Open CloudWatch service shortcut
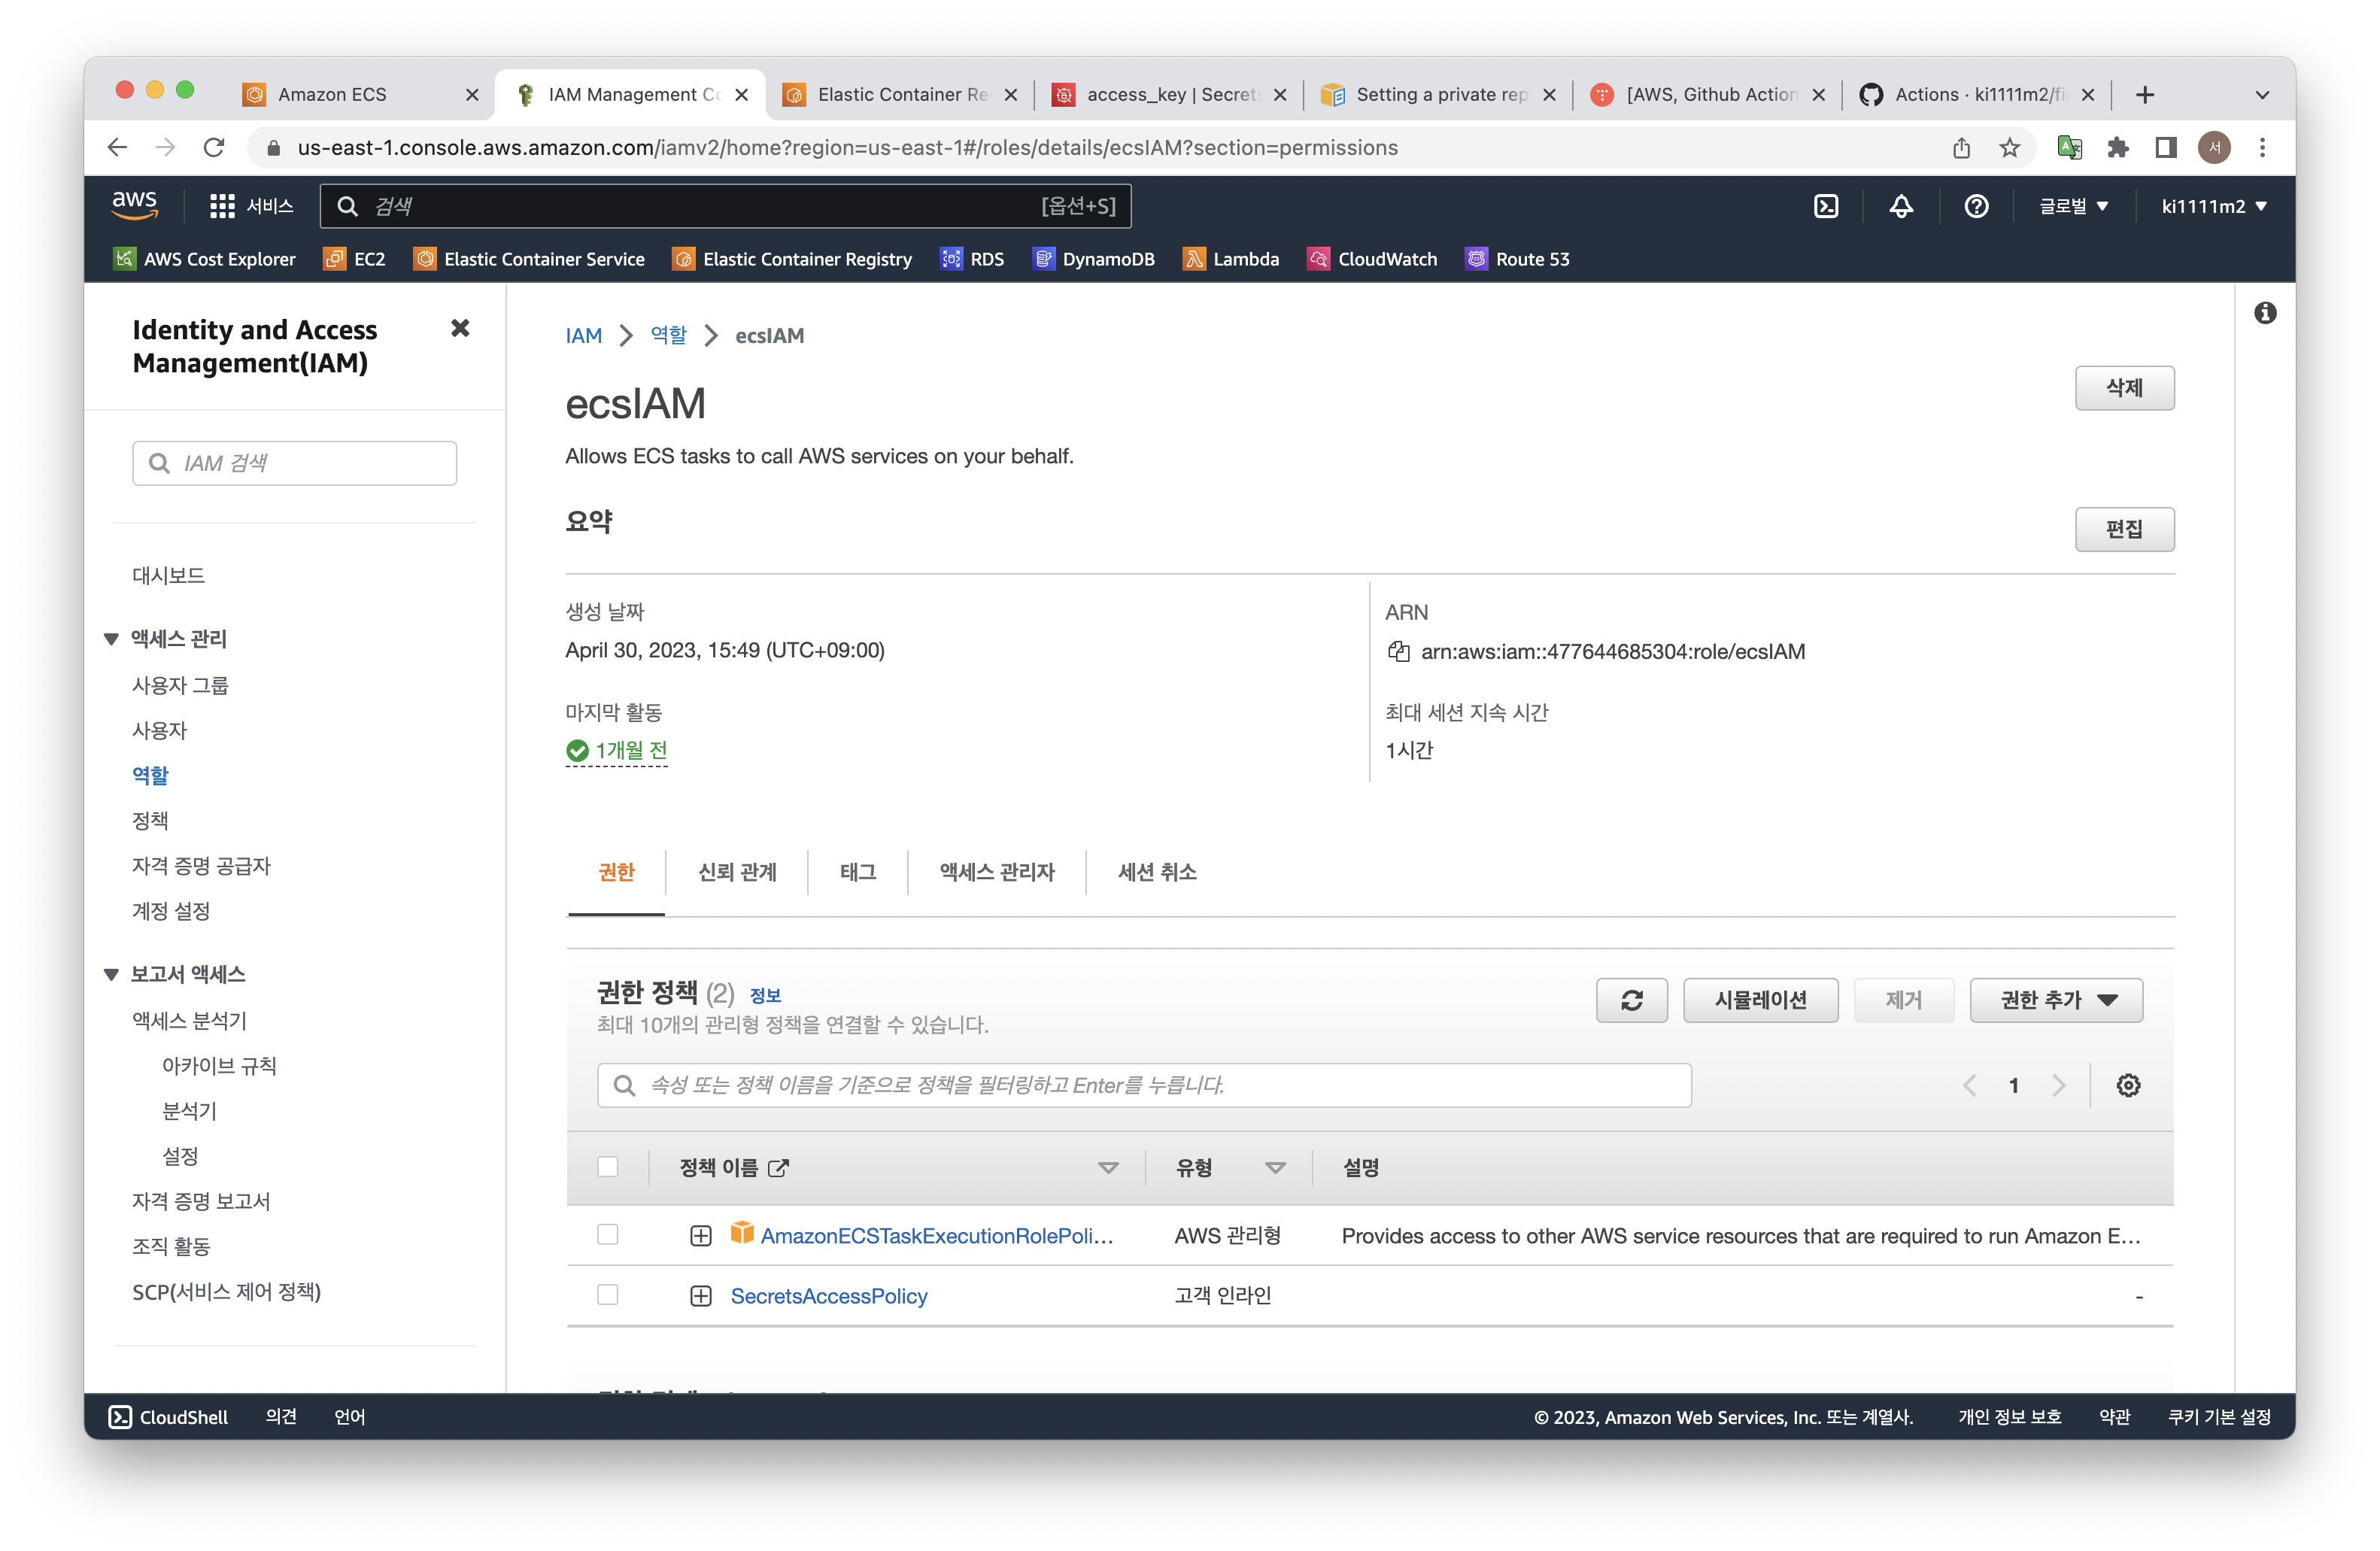The height and width of the screenshot is (1551, 2380). [1372, 259]
